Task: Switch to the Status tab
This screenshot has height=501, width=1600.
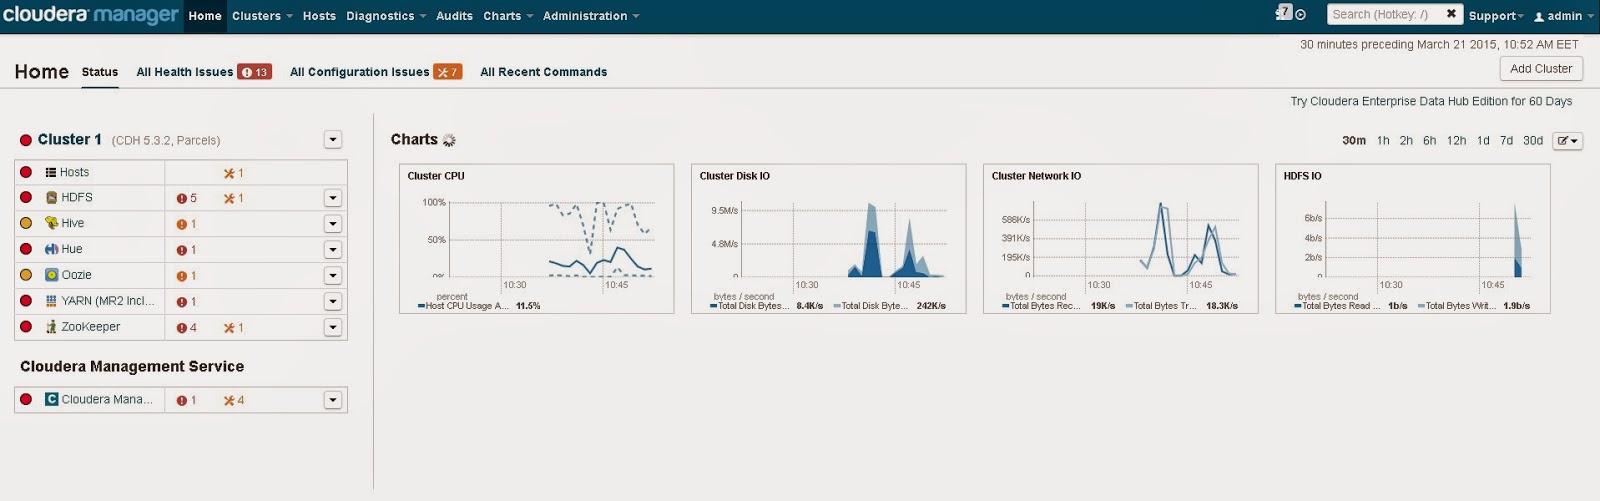Action: (100, 72)
